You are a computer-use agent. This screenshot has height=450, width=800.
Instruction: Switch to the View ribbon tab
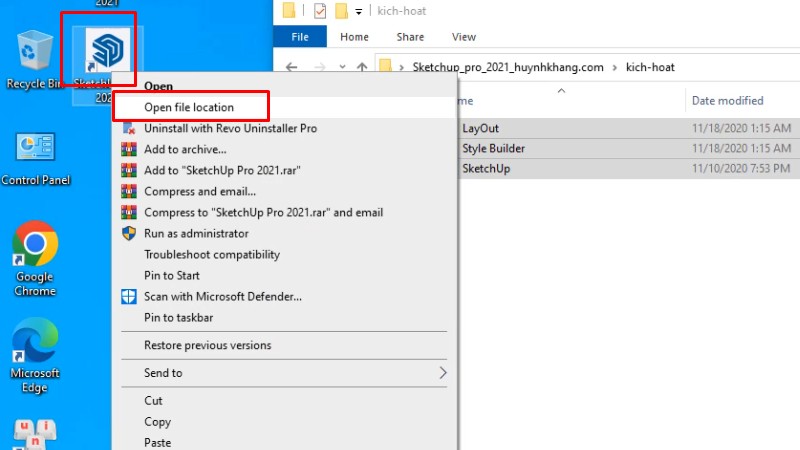(x=464, y=37)
